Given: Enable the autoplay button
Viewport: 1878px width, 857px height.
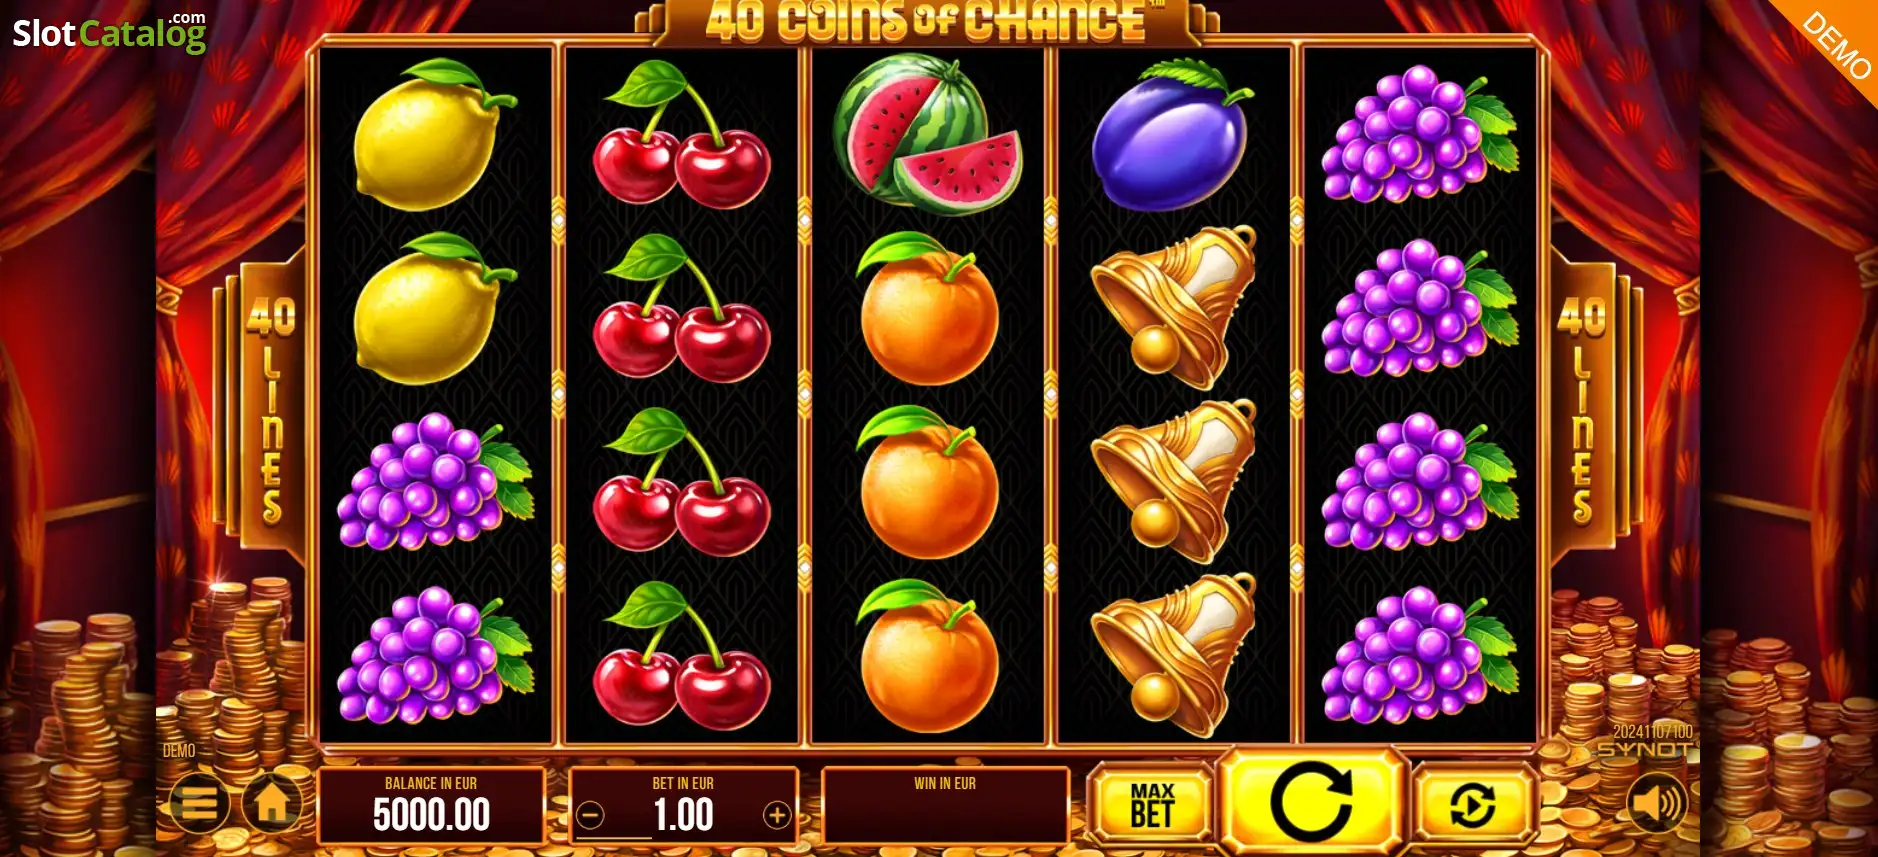Looking at the screenshot, I should click(1472, 805).
